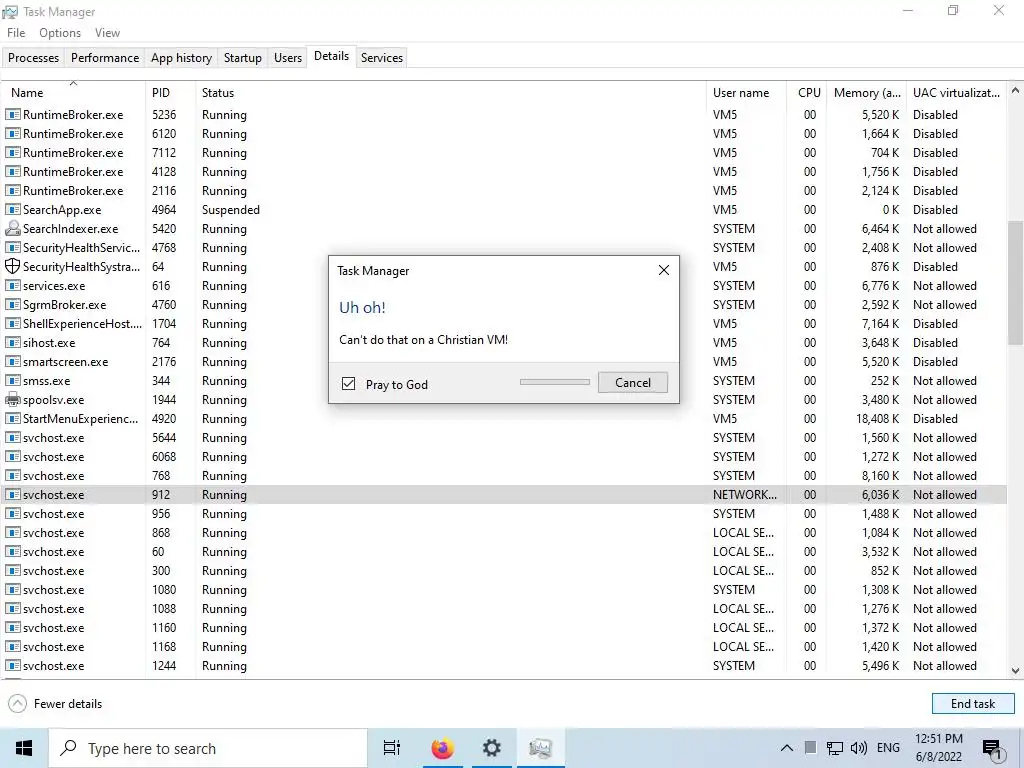Click the Task Manager tab Details

point(331,56)
